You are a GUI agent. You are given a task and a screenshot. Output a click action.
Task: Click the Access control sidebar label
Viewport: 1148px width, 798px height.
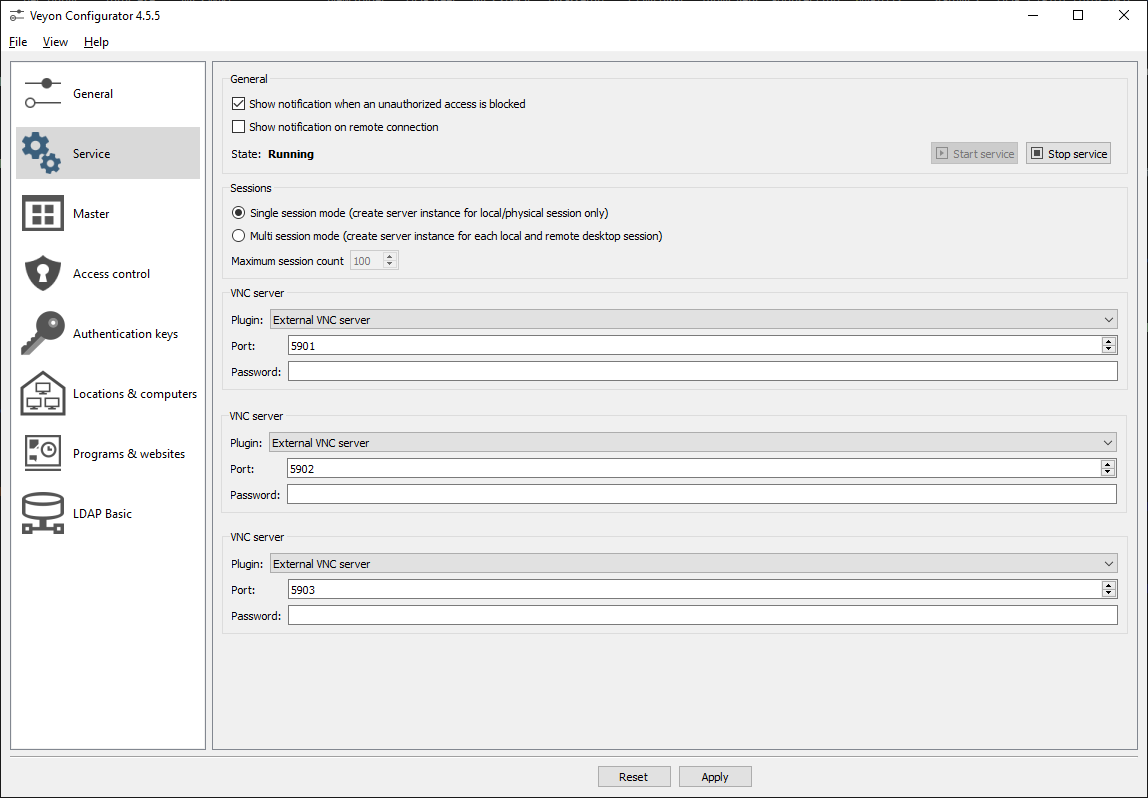click(x=111, y=274)
